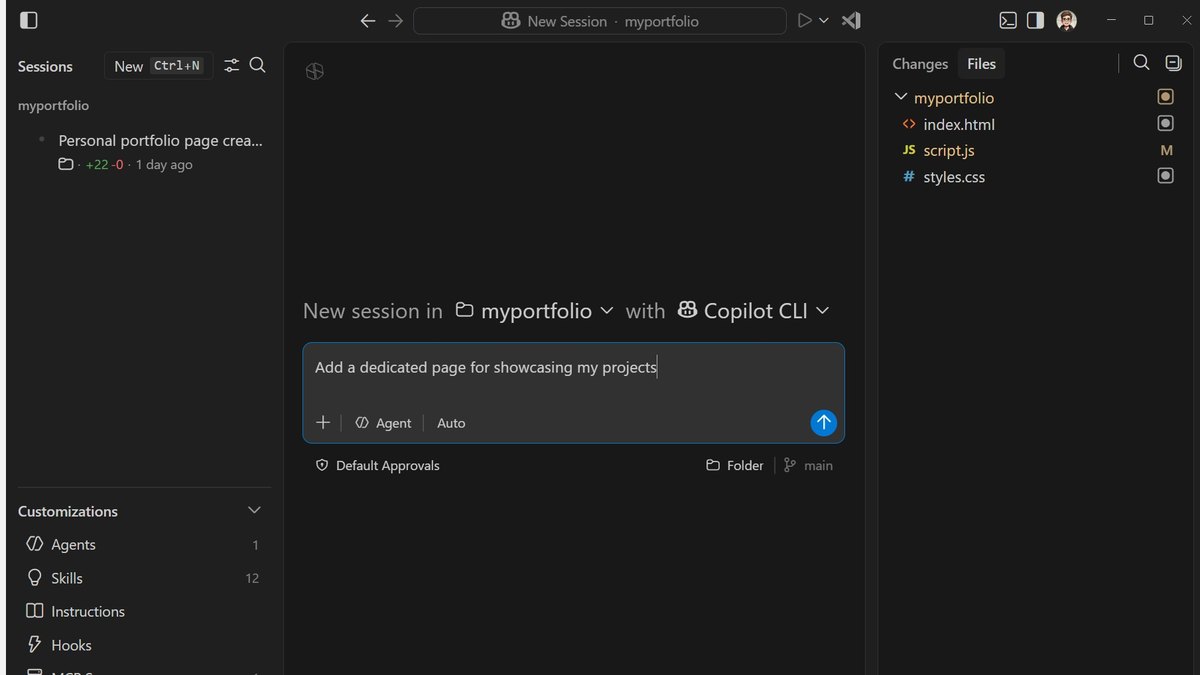Click the New Session myportfolio title bar box
1200x675 pixels.
[x=600, y=21]
